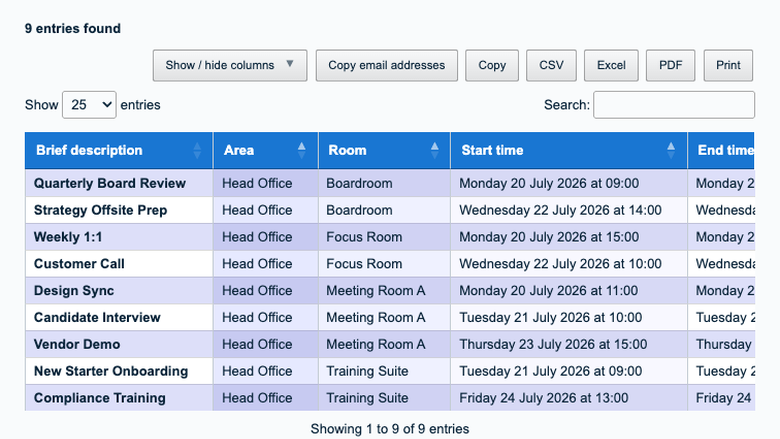The image size is (780, 439).
Task: Click the Start time sort arrows
Action: point(671,150)
